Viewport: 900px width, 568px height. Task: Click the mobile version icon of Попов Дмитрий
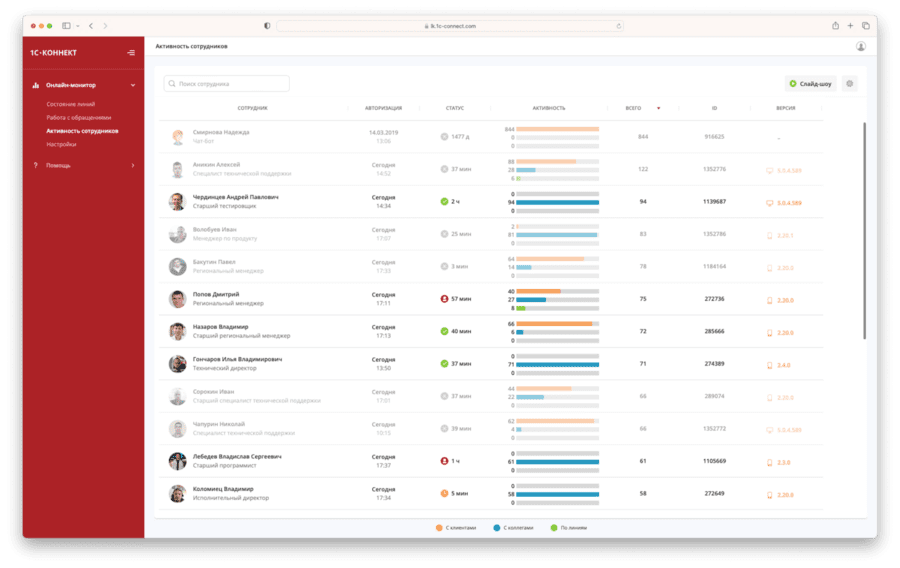(770, 301)
